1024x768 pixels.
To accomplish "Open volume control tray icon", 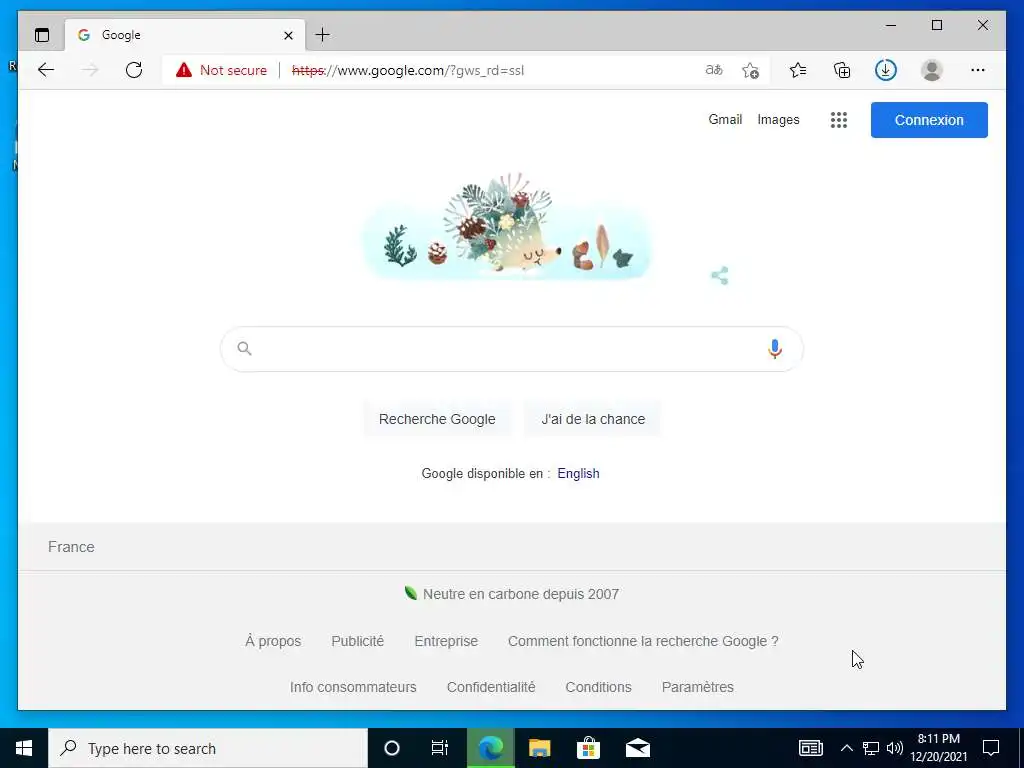I will click(x=895, y=748).
